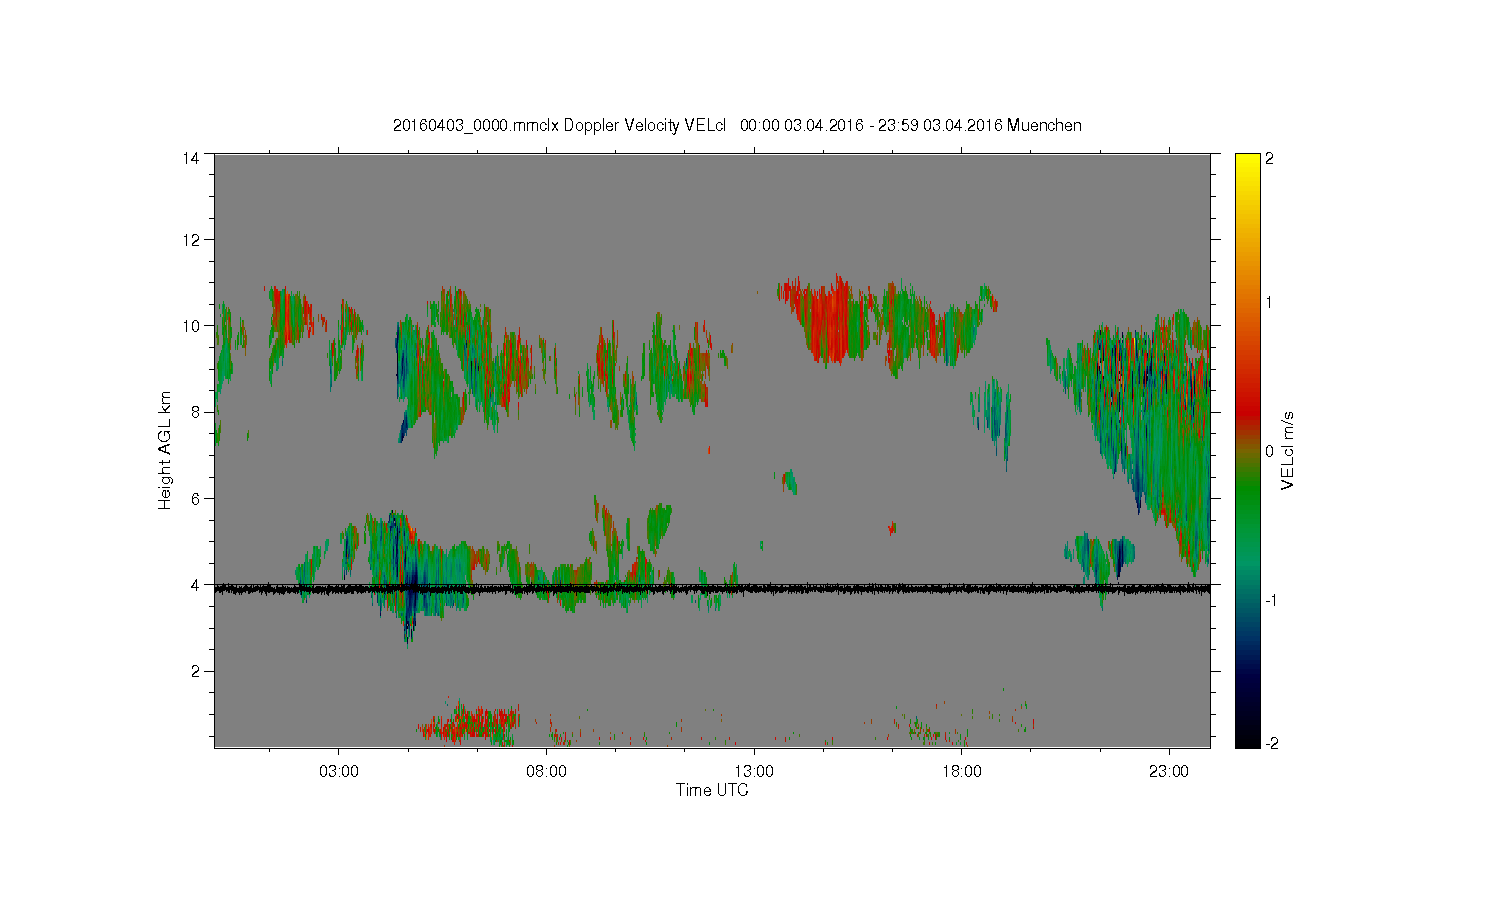Click the plot title starting with 20160403_0000.mmclx
This screenshot has width=1500, height=900.
737,125
